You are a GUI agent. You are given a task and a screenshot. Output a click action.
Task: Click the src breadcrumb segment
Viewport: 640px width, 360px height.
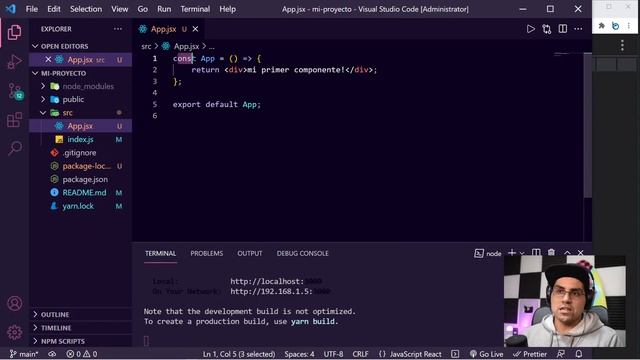click(146, 47)
